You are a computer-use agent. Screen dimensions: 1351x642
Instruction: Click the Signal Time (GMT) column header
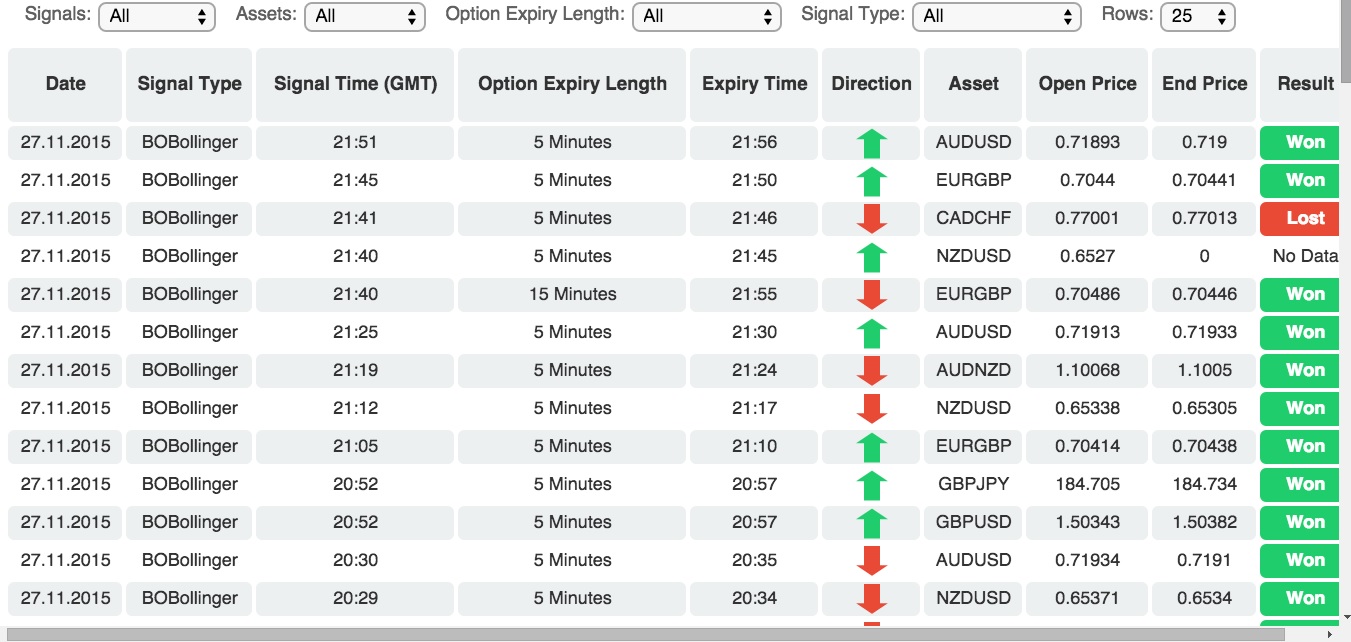click(356, 84)
